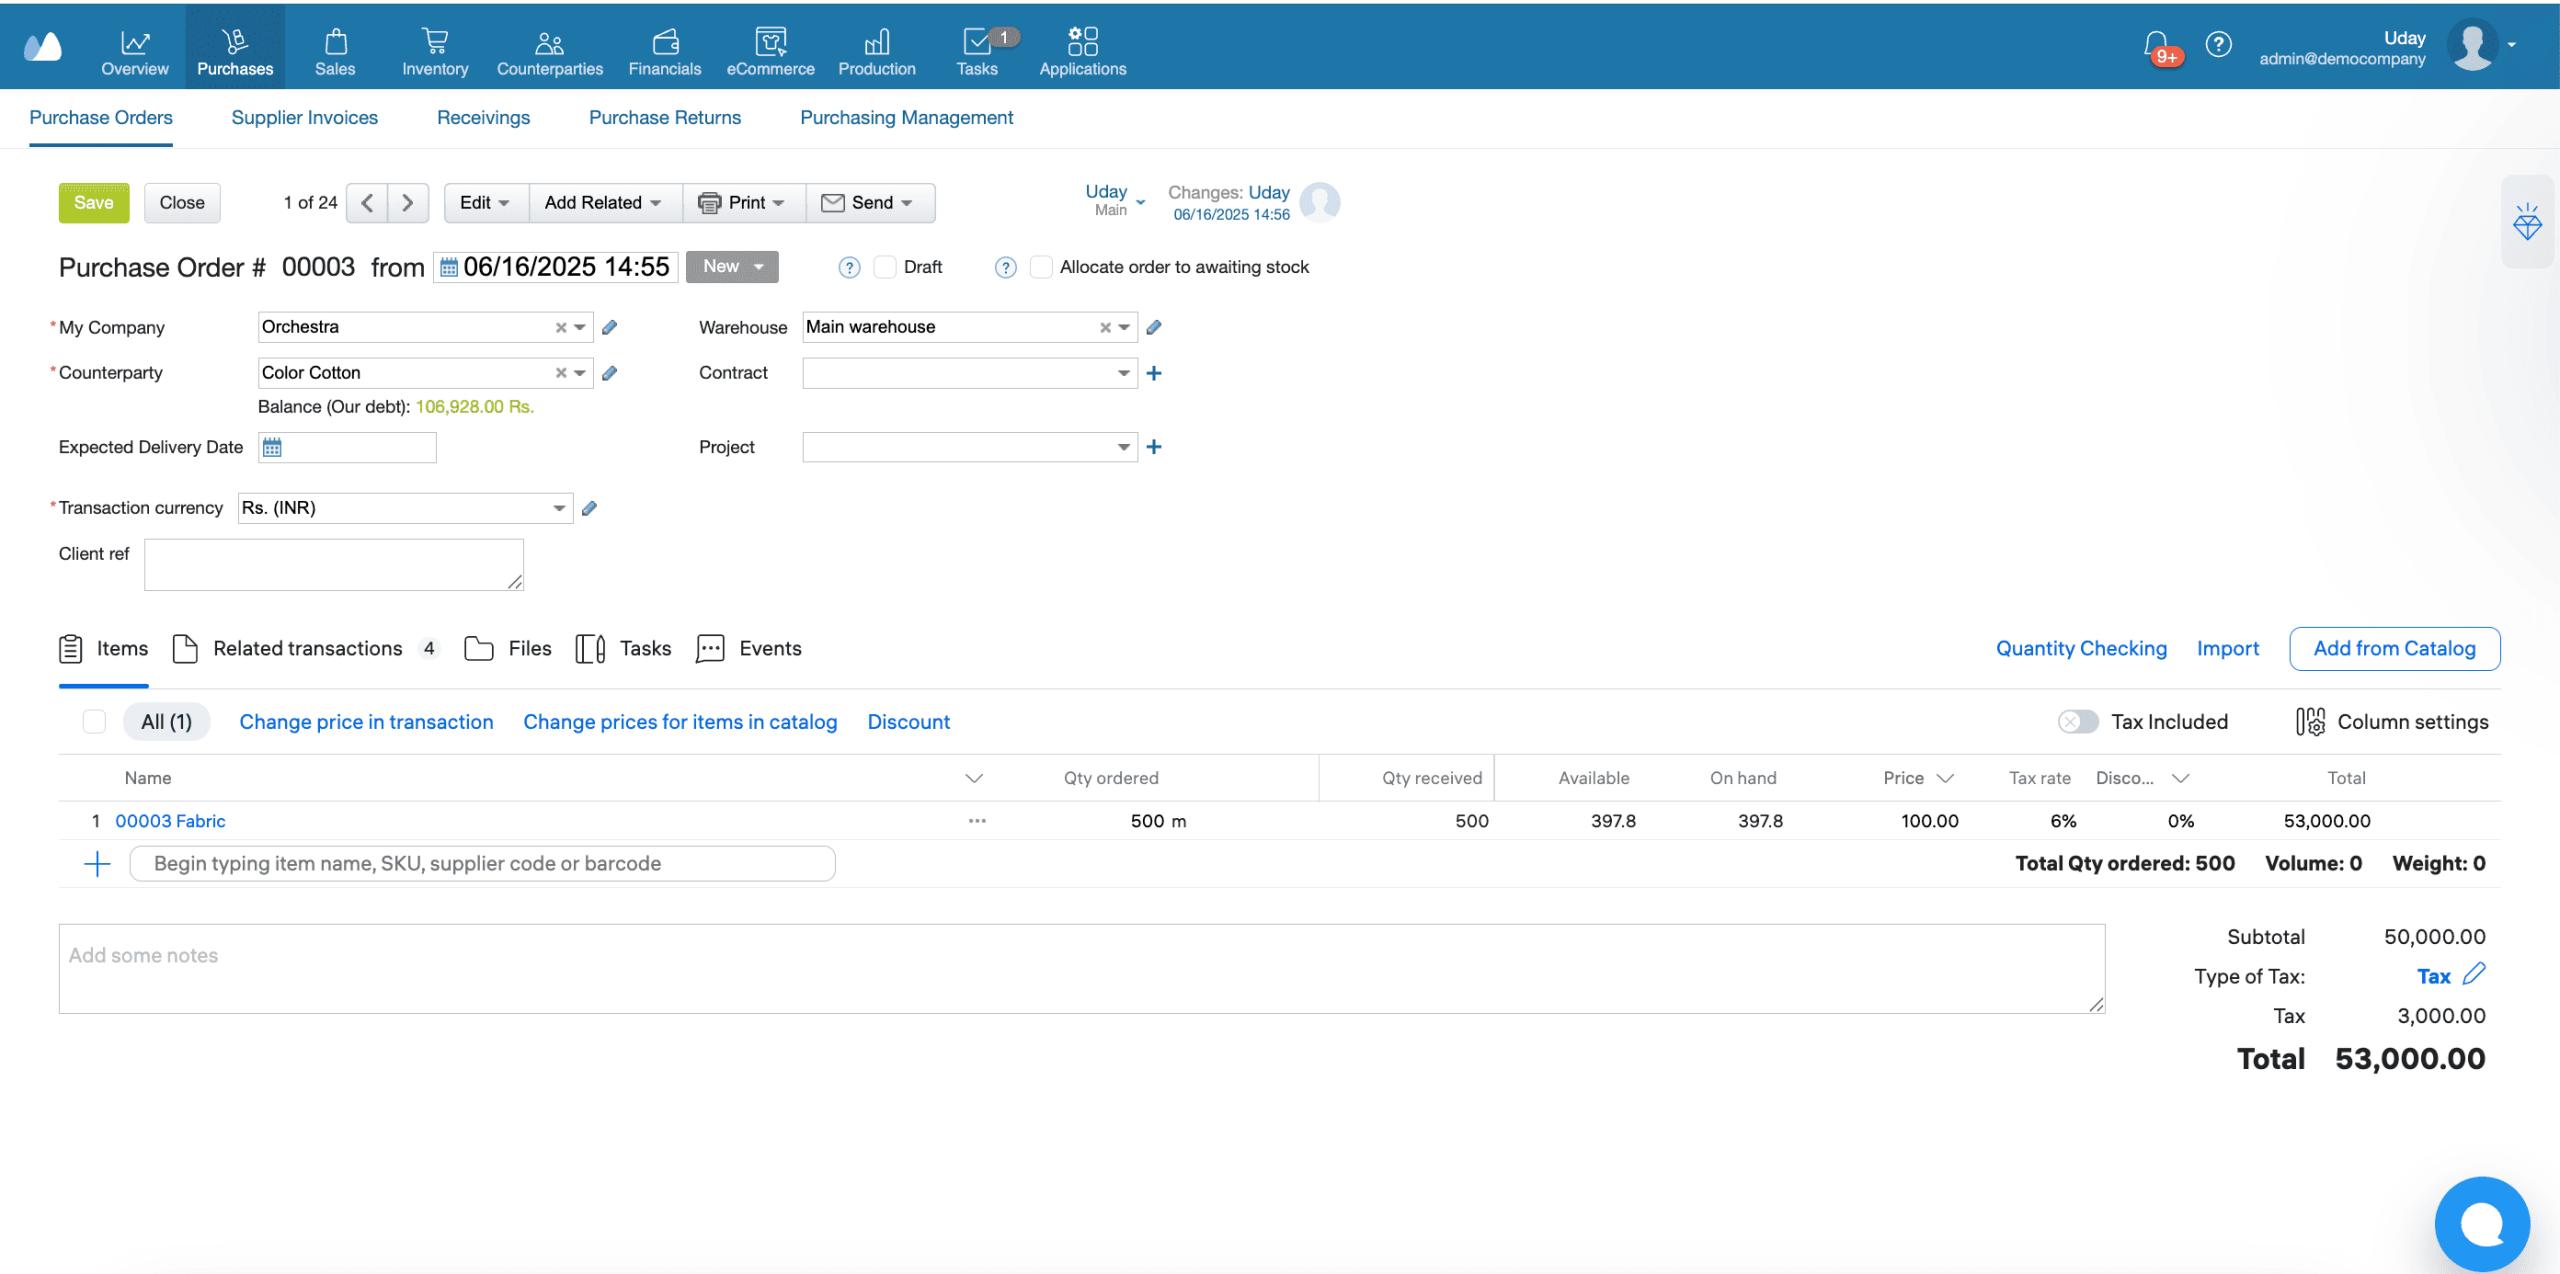Tick the Draft checkbox
Image resolution: width=2560 pixels, height=1274 pixels.
point(885,267)
